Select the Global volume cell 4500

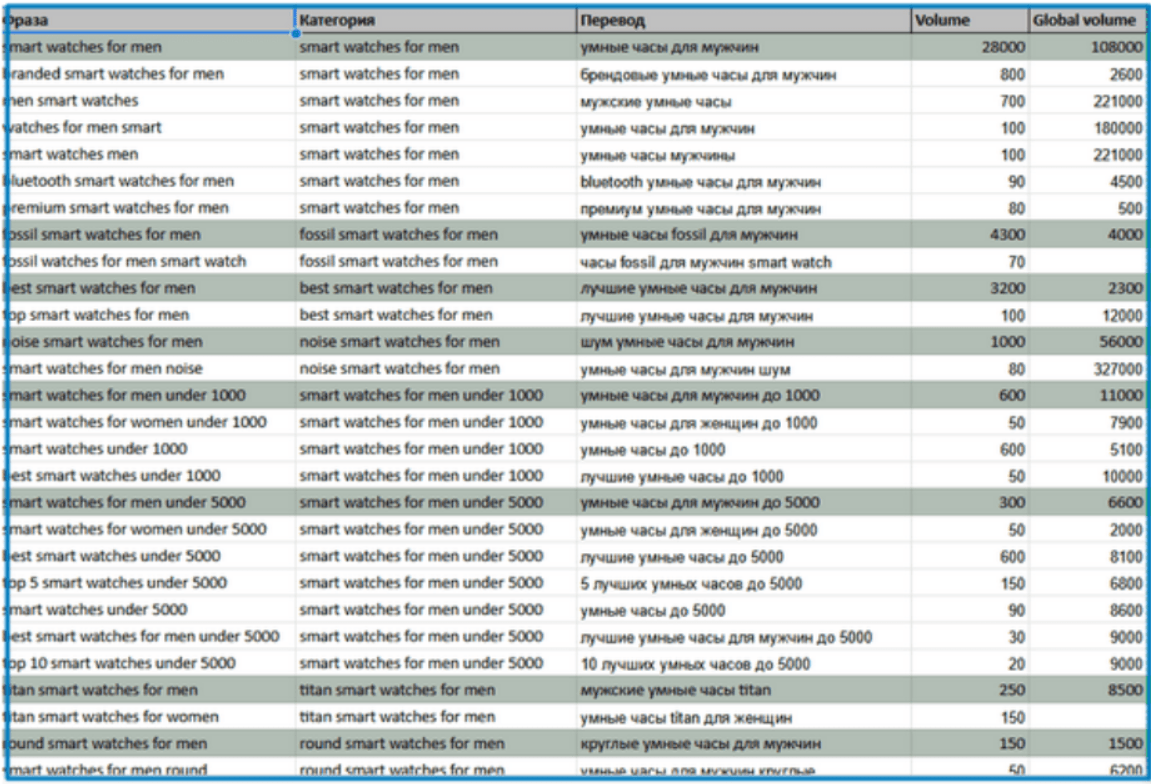pos(1086,181)
